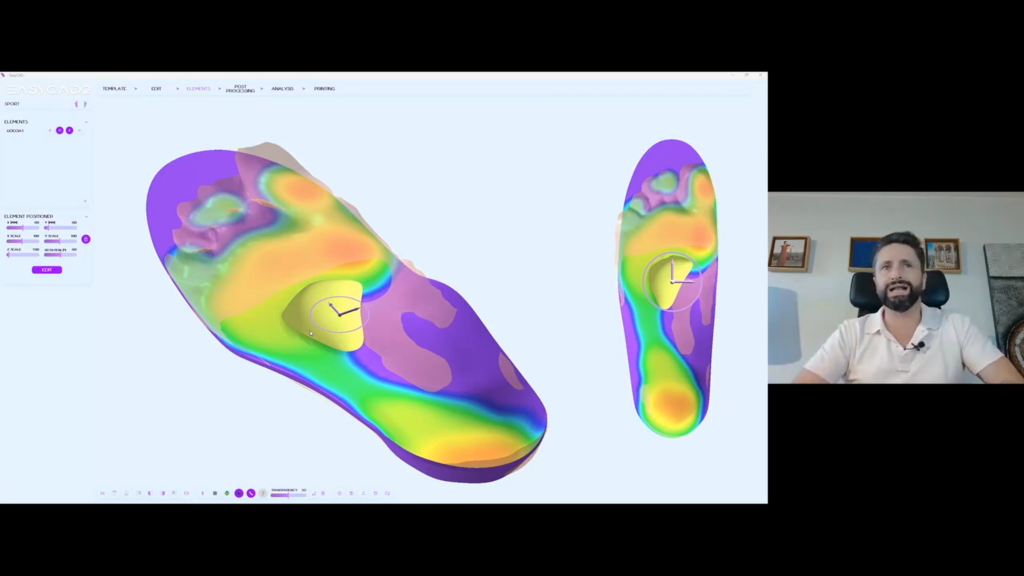Click the export icon right of transparency slider
This screenshot has width=1024, height=576.
click(314, 492)
